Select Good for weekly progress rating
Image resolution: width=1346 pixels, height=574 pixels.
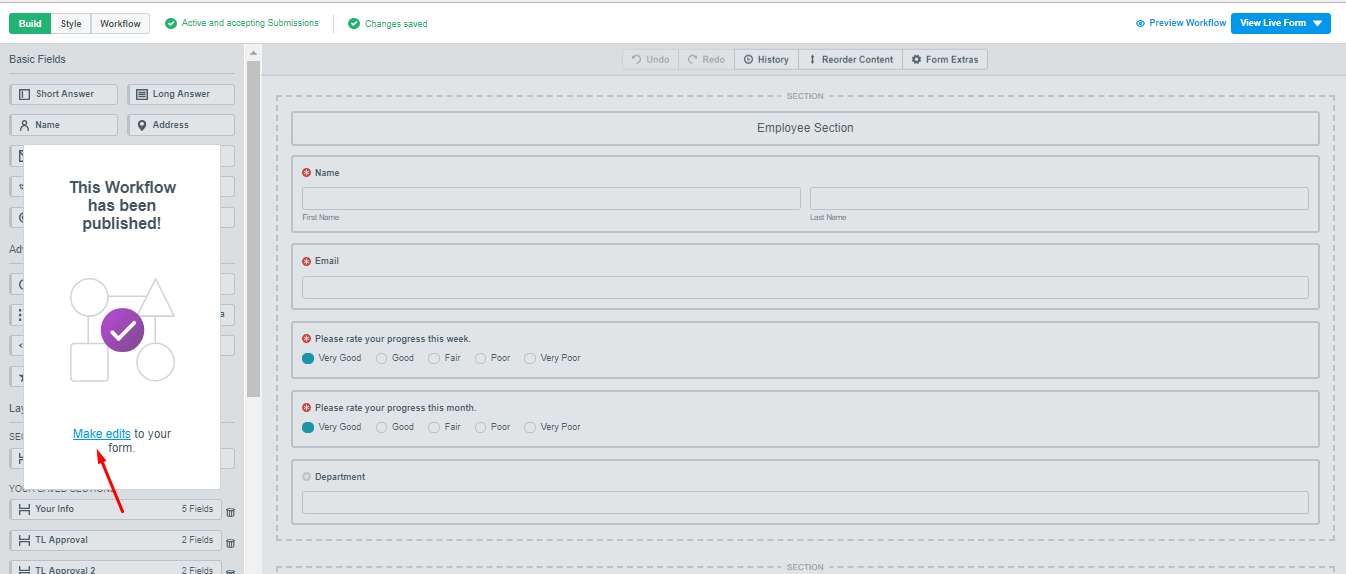click(382, 358)
